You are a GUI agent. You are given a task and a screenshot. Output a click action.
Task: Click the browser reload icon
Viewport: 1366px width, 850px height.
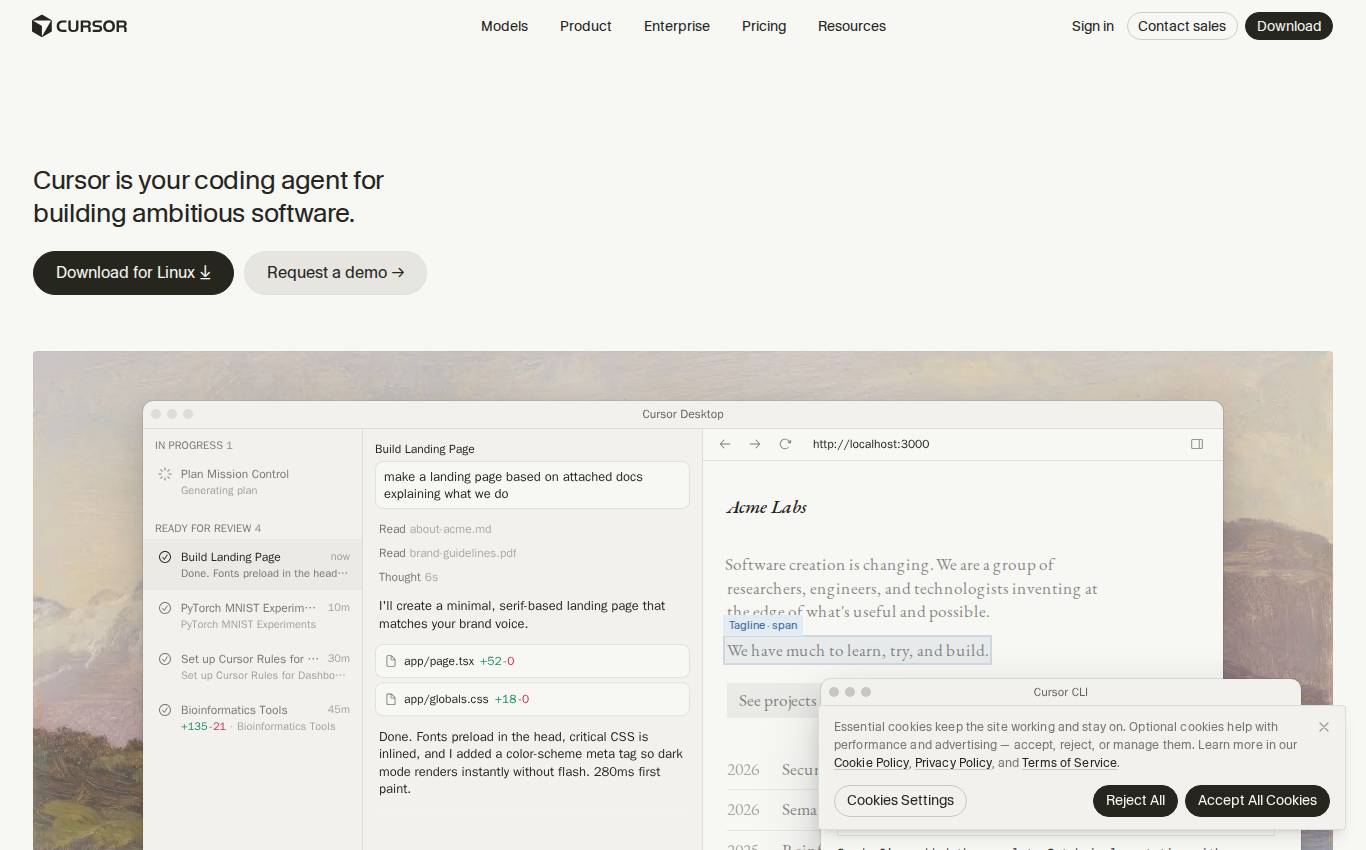[785, 444]
